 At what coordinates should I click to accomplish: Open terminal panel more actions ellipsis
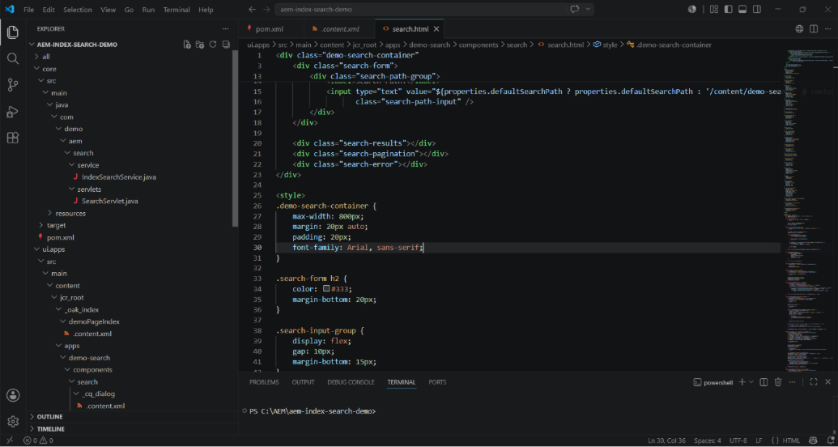click(x=792, y=382)
